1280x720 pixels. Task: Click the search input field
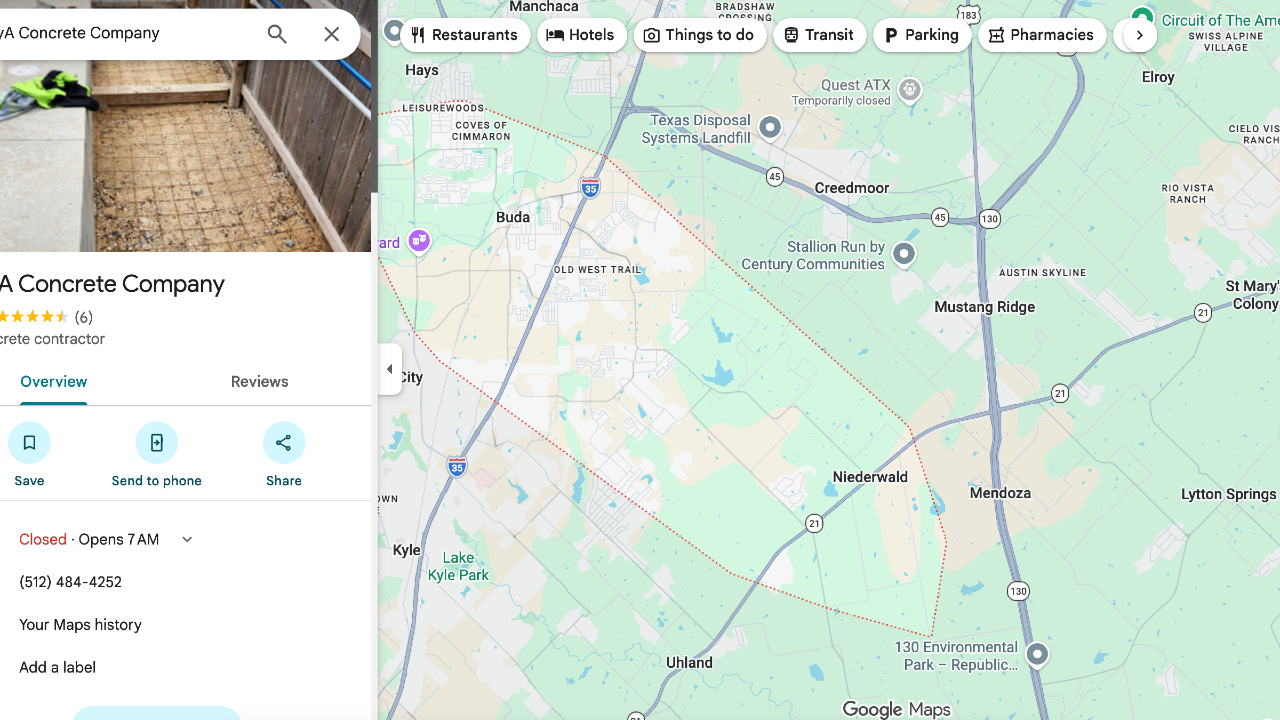pyautogui.click(x=125, y=34)
